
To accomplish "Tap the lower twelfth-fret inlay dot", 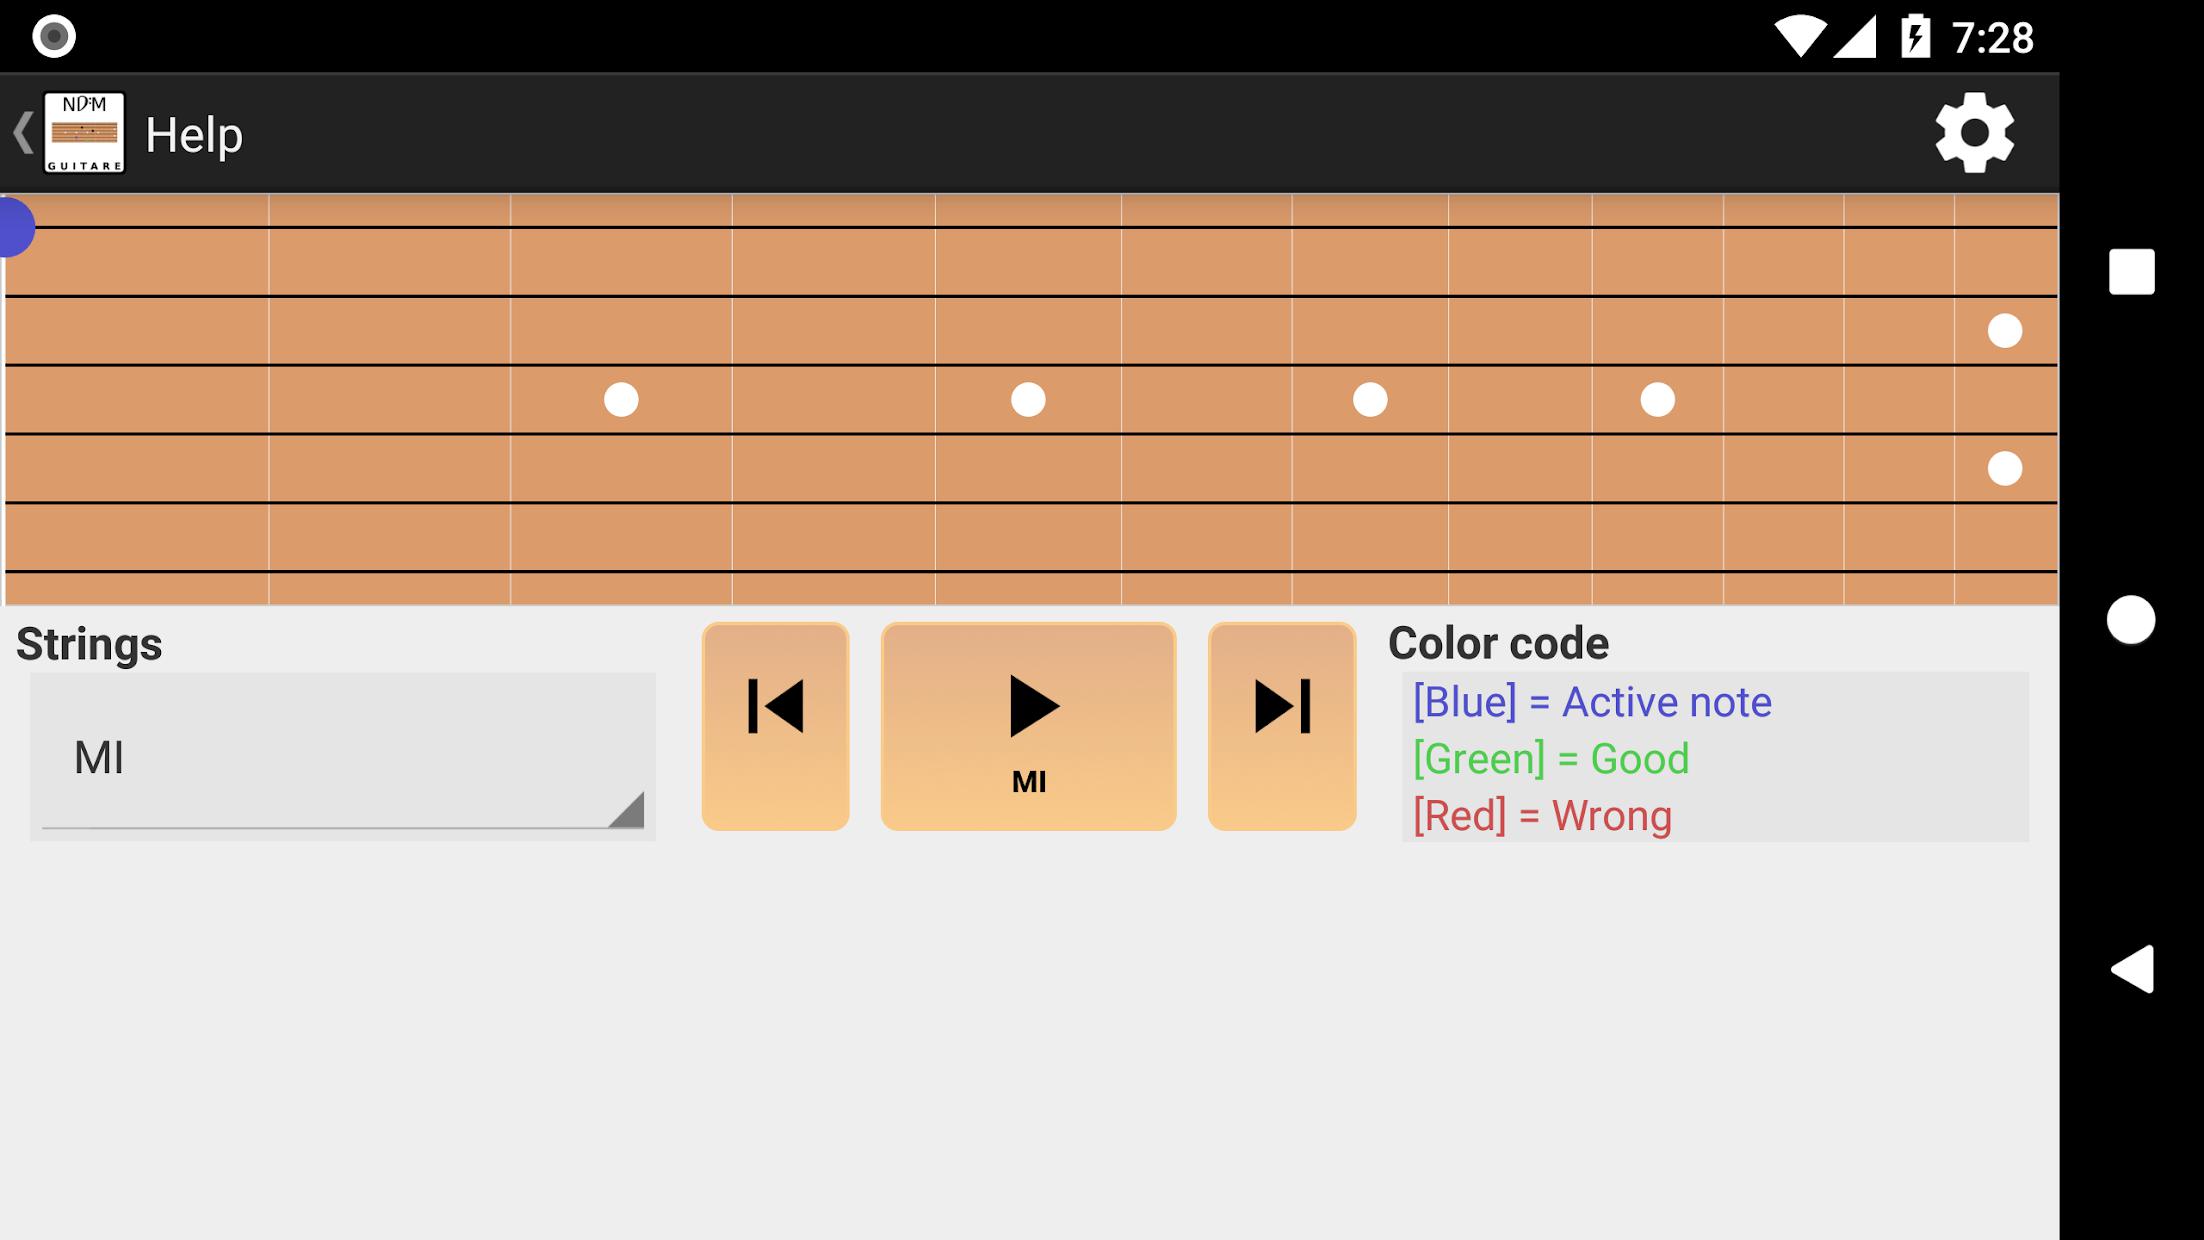I will [2004, 468].
